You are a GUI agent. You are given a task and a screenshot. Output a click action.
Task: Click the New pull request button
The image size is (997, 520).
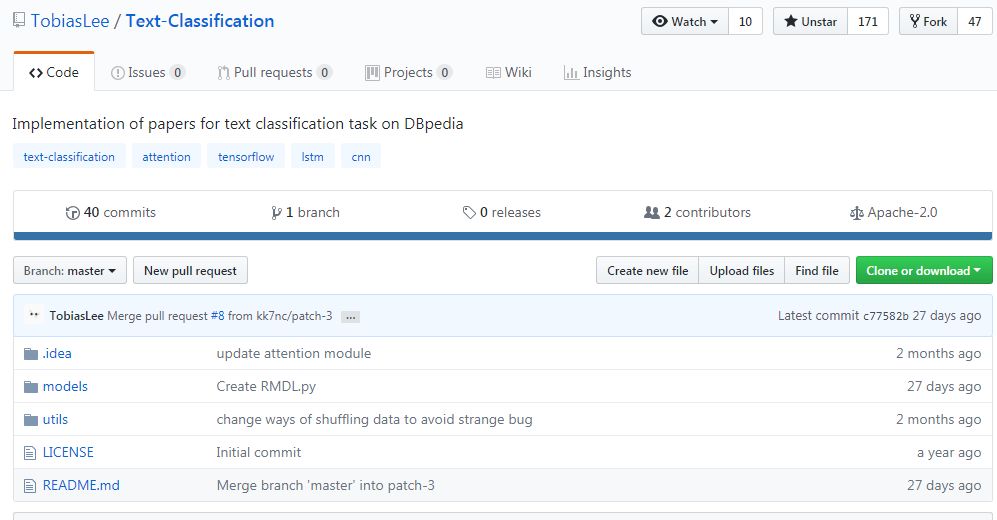click(190, 271)
